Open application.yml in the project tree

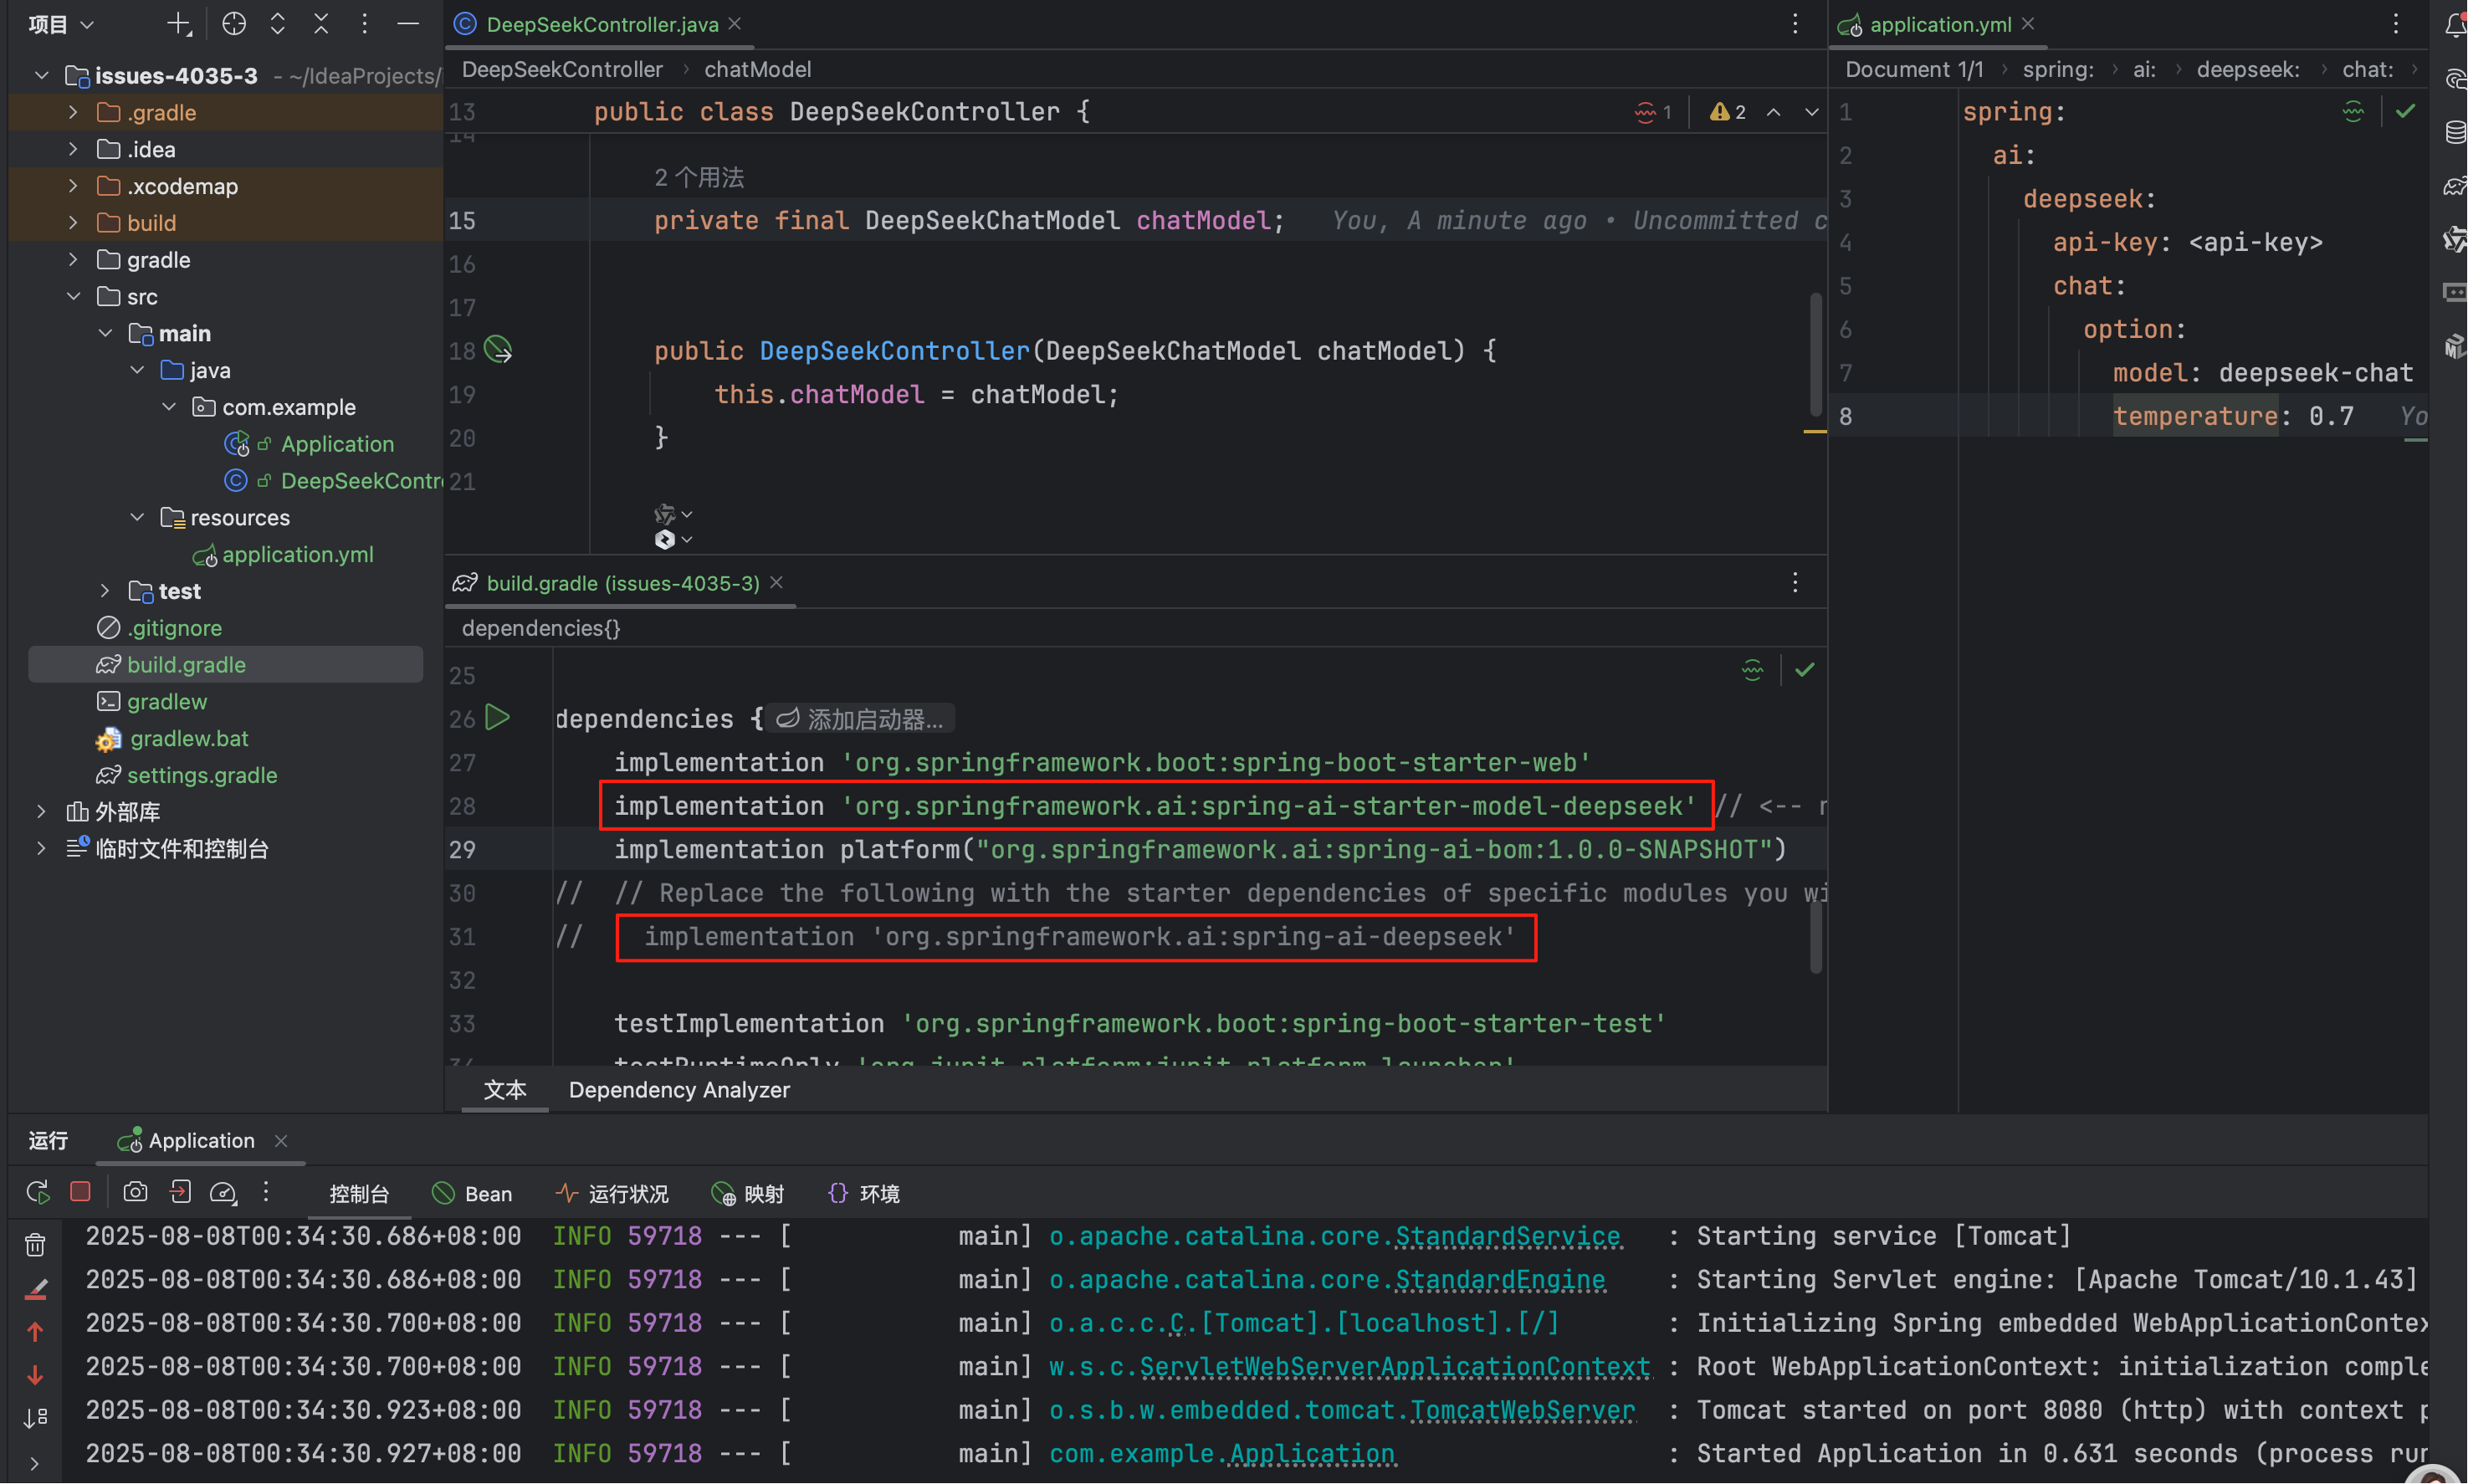297,554
